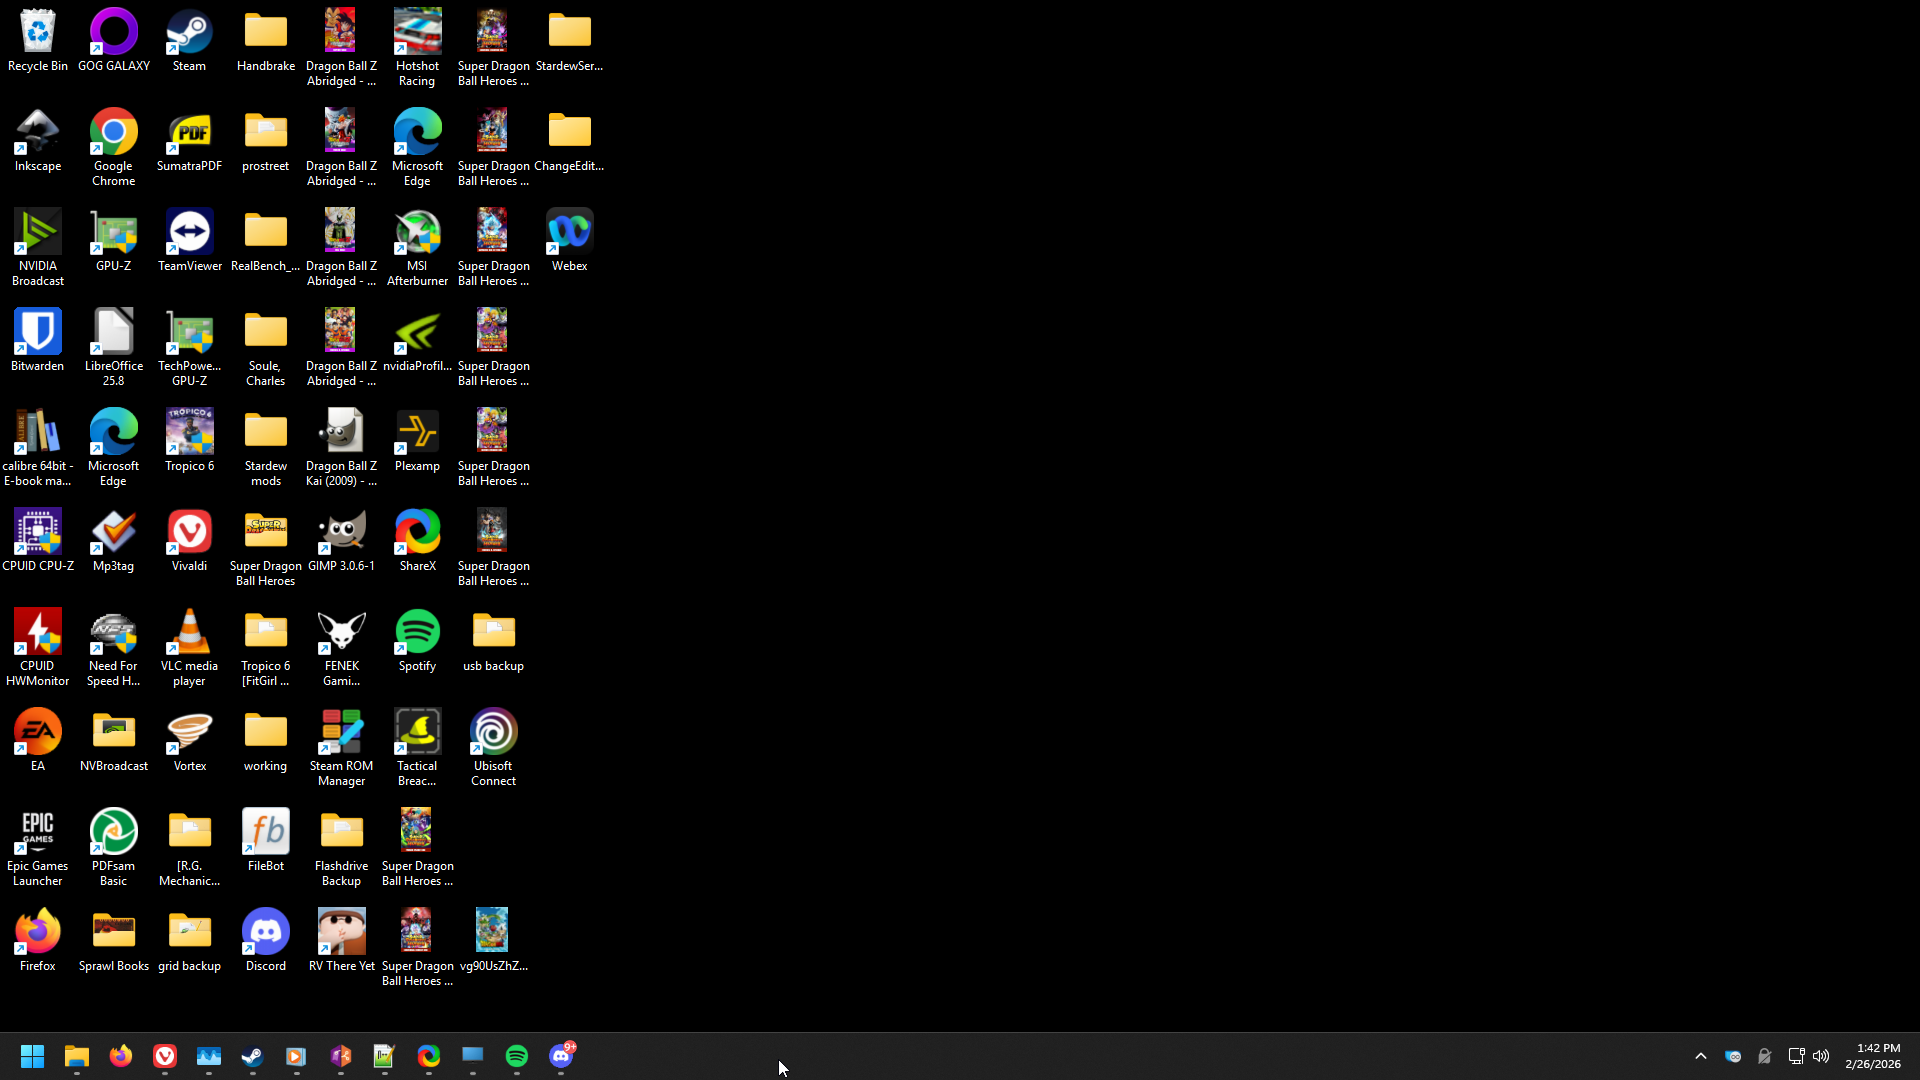The width and height of the screenshot is (1920, 1080).
Task: Launch calibre 64bit E-book manager
Action: [38, 448]
